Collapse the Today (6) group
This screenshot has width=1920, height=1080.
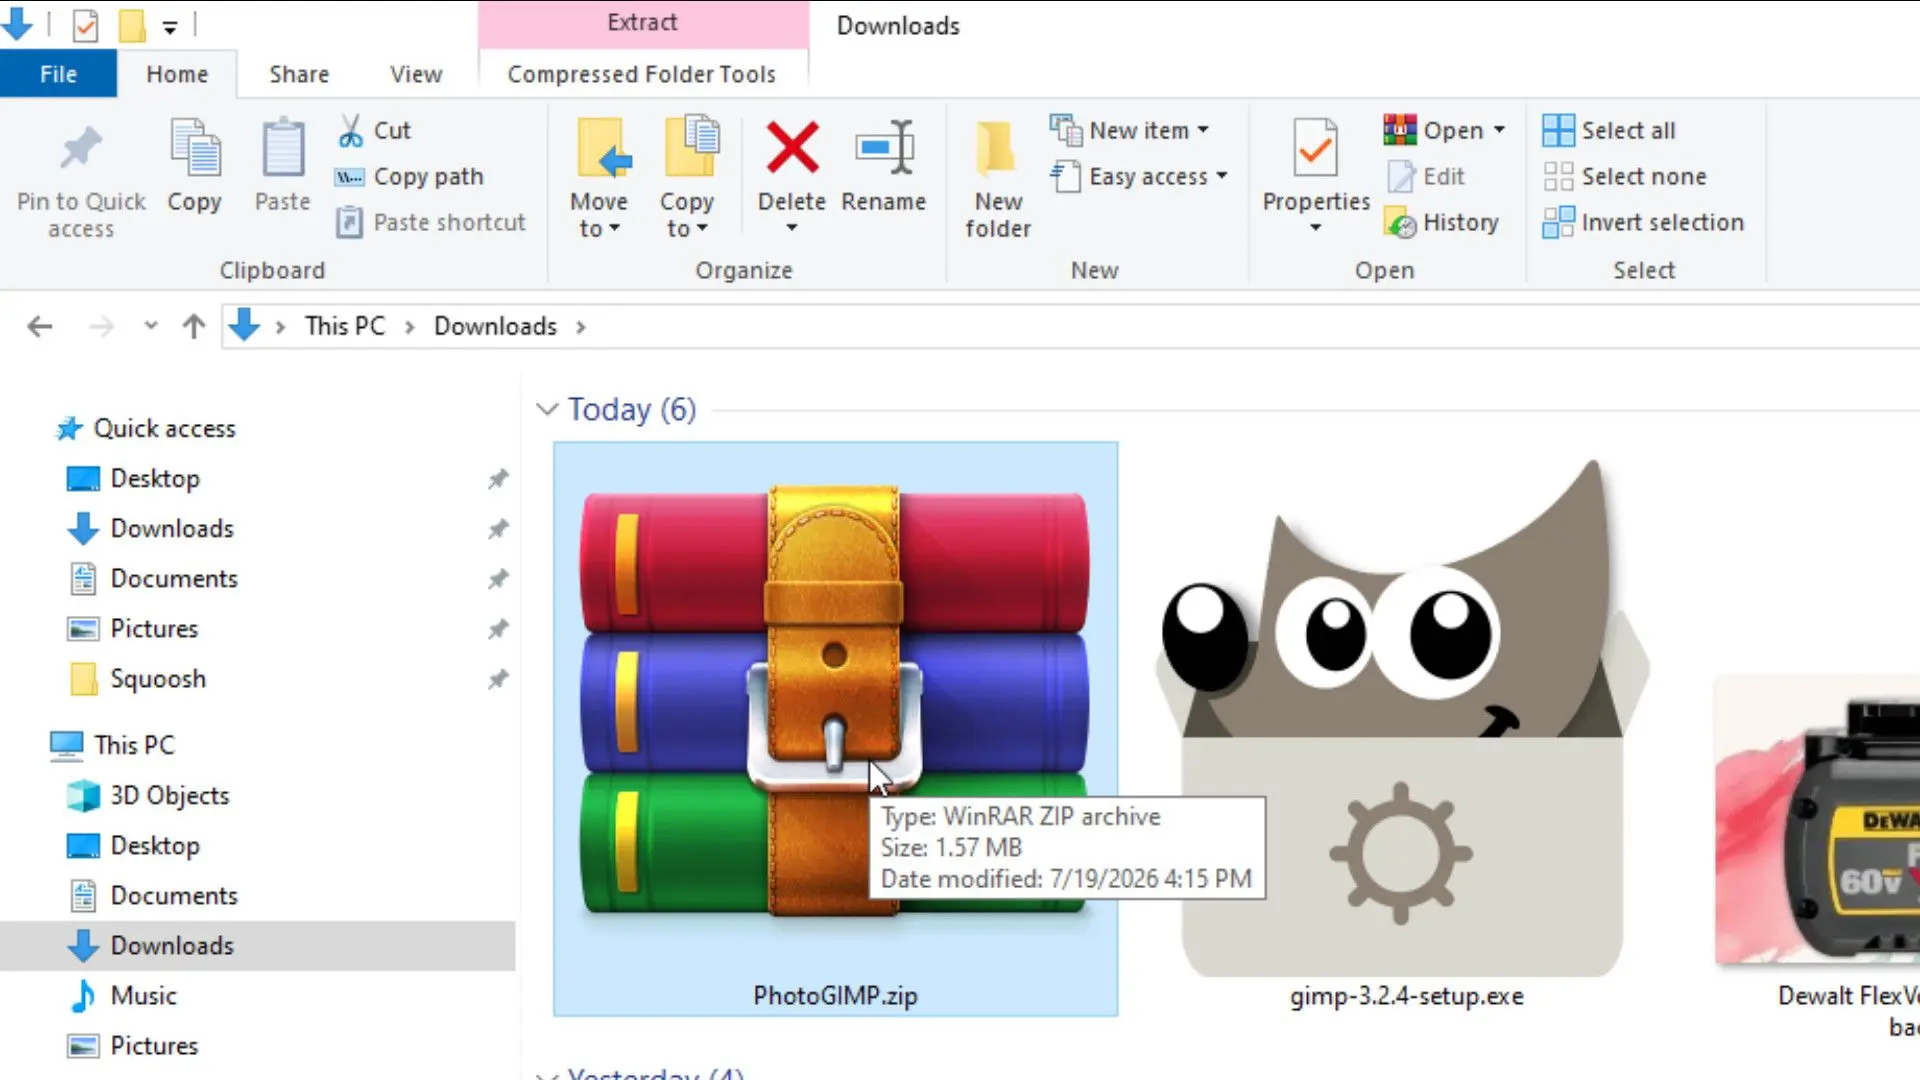click(547, 409)
